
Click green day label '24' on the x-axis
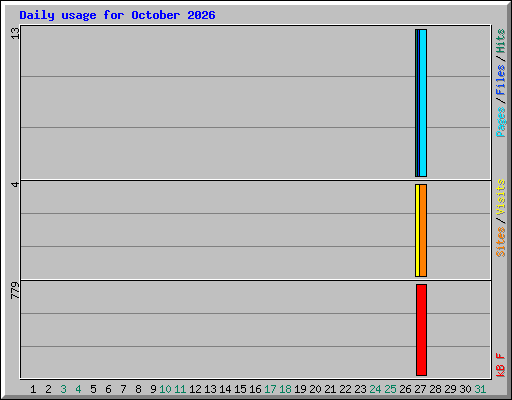click(375, 389)
